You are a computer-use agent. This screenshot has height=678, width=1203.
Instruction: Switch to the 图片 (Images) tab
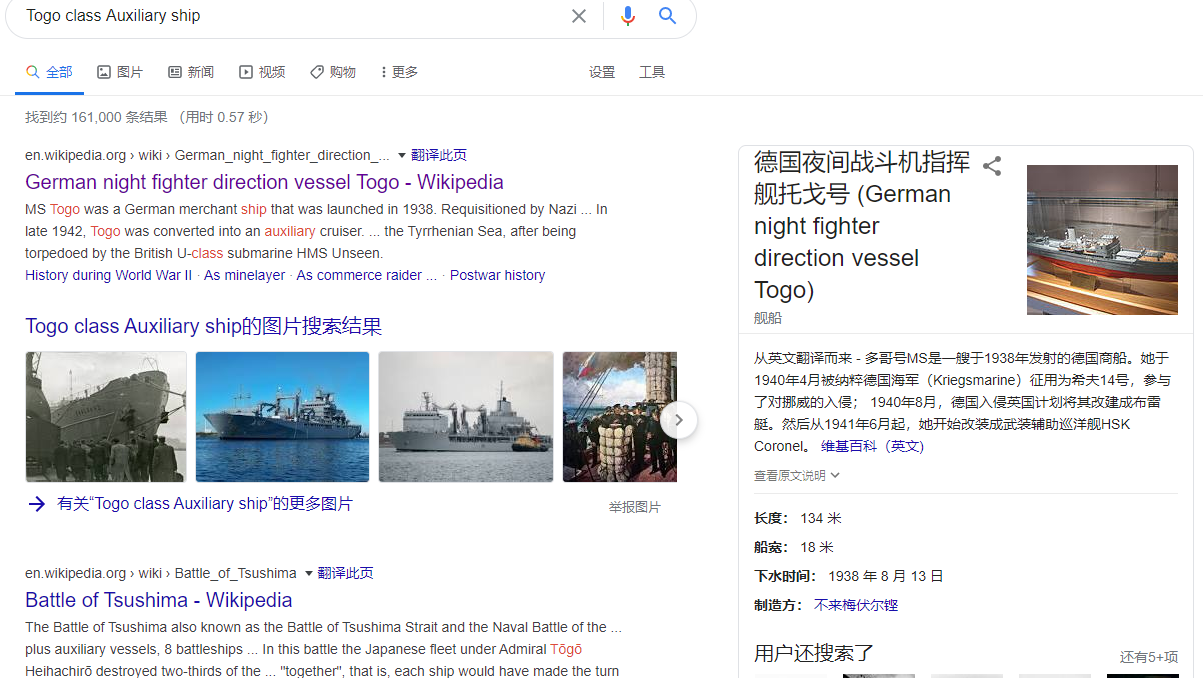click(x=120, y=72)
